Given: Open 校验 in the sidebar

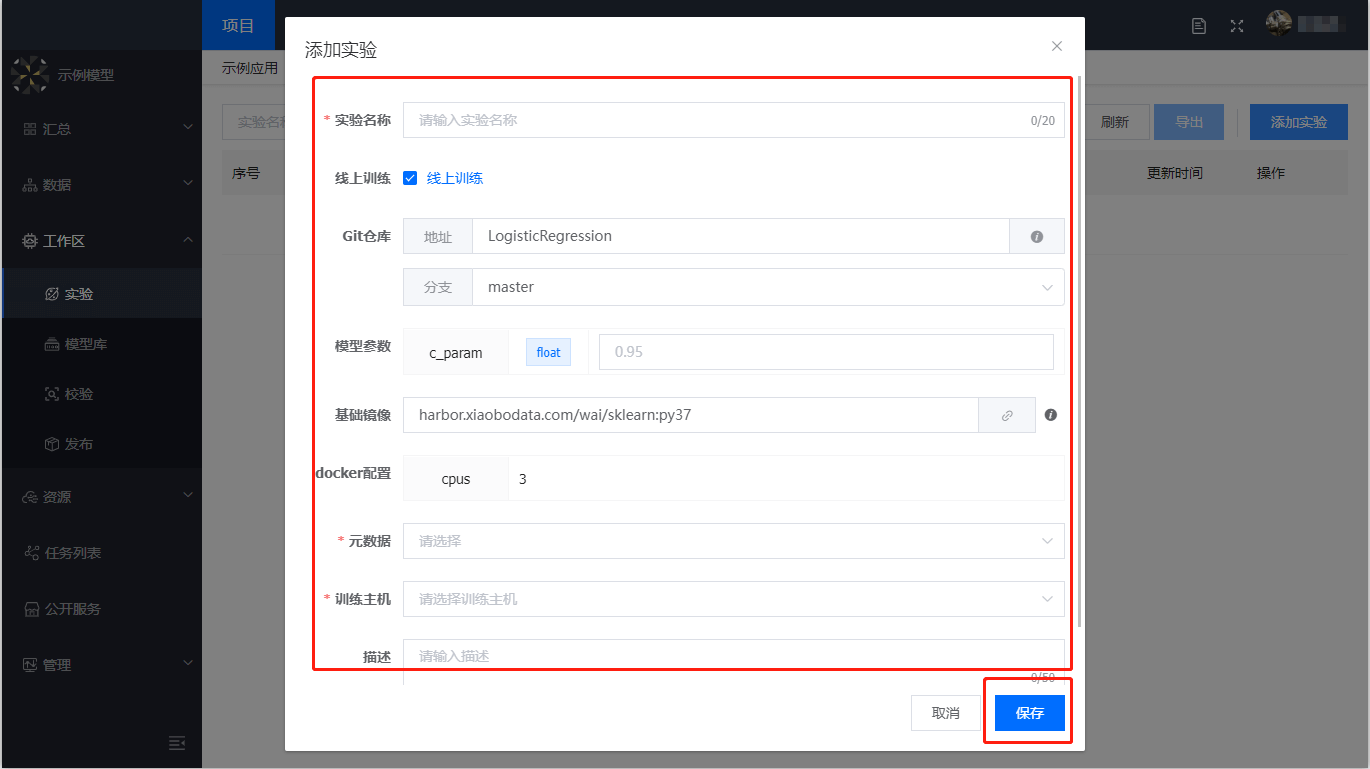Looking at the screenshot, I should pos(101,394).
